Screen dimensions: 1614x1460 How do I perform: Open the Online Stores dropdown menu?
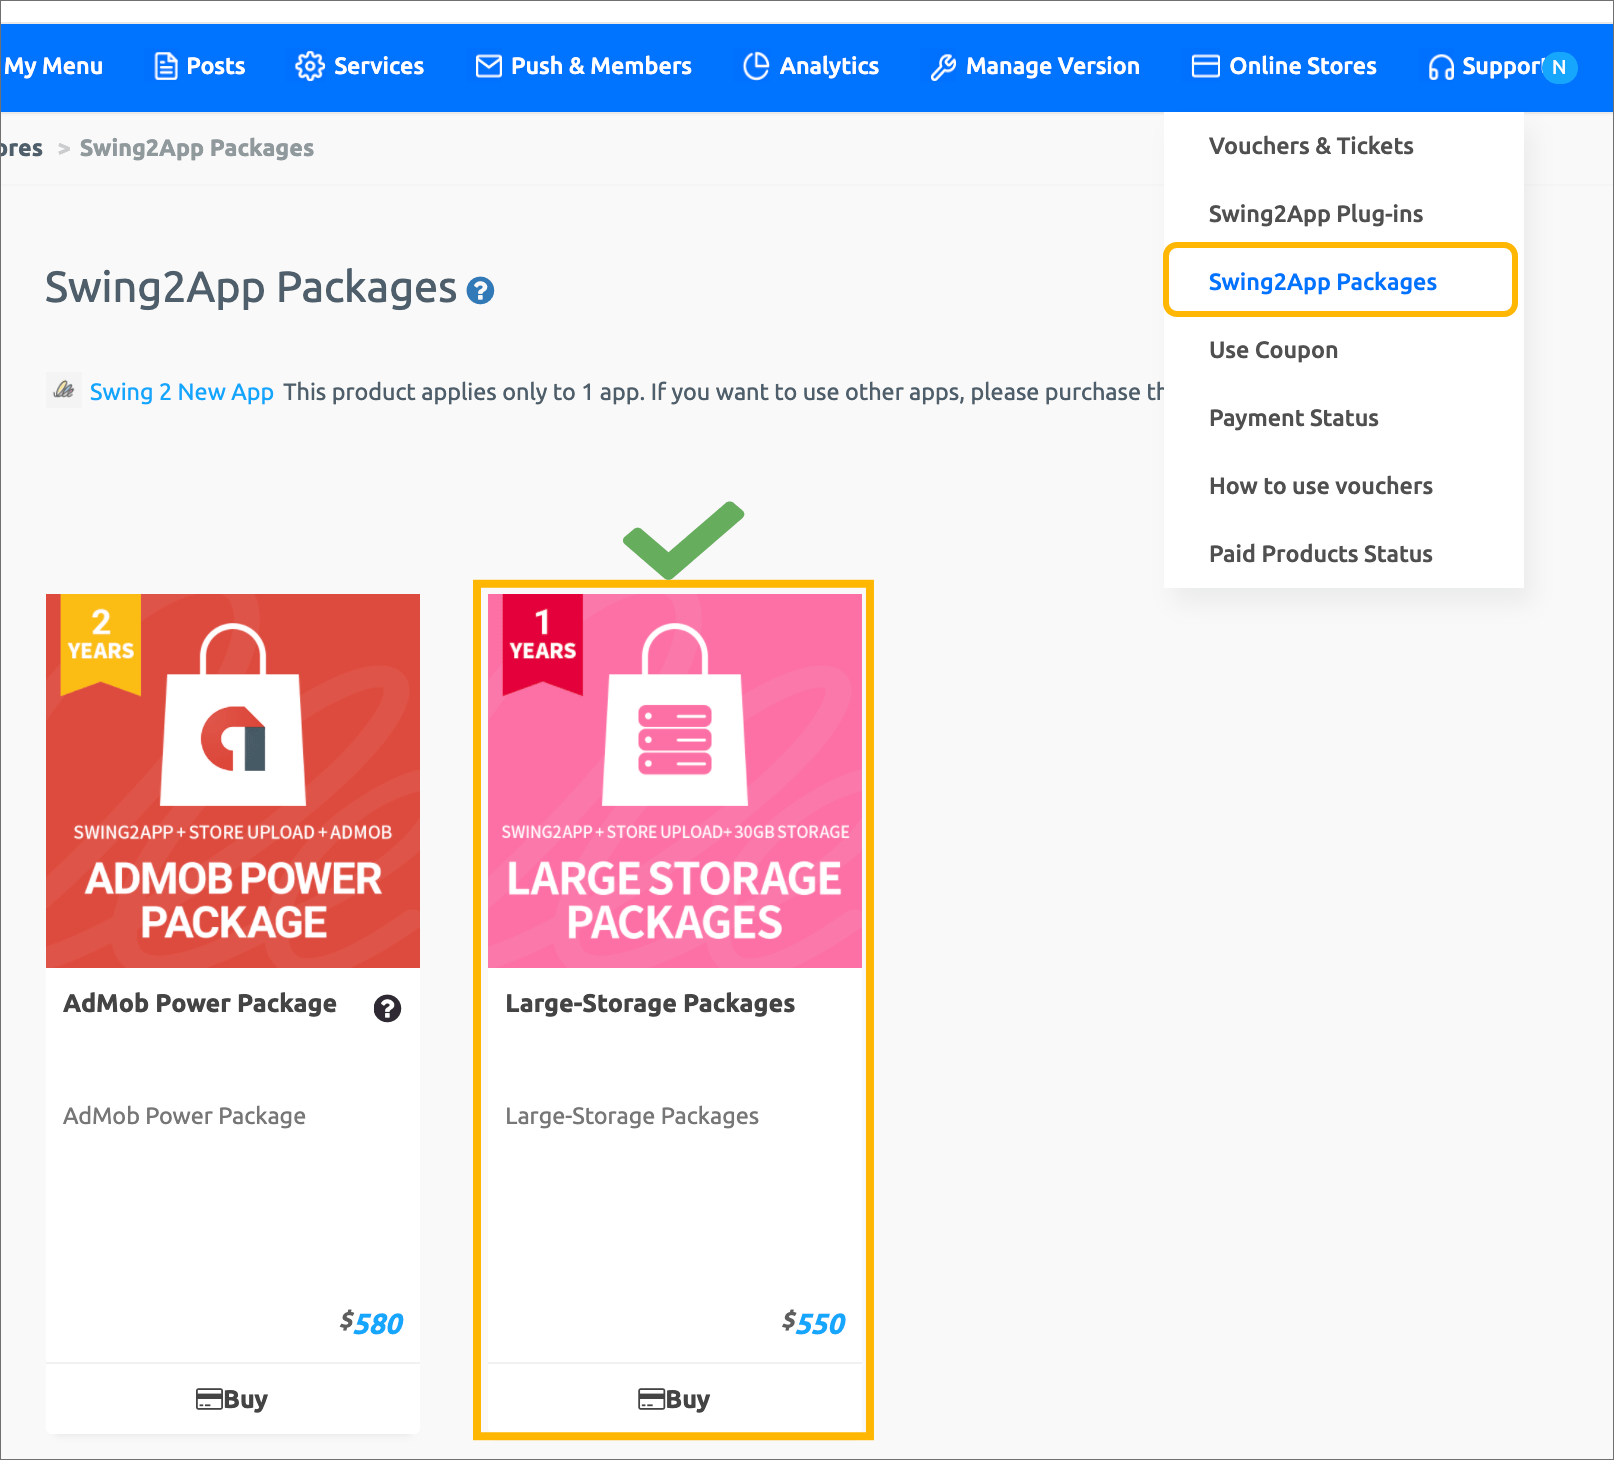click(1284, 66)
